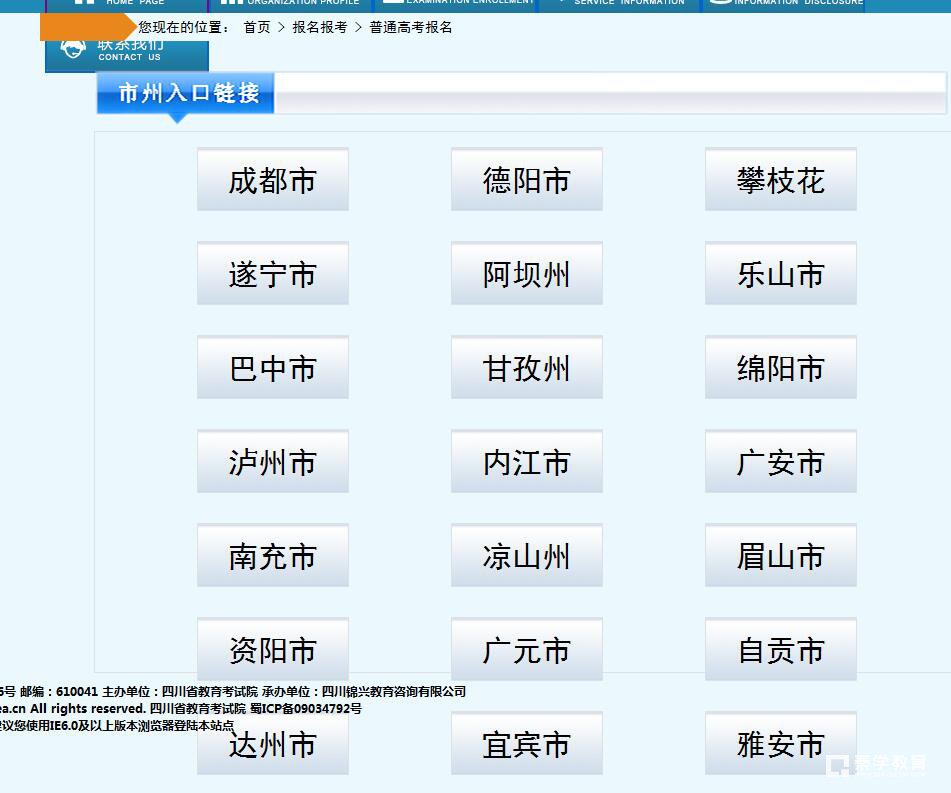This screenshot has height=793, width=951.
Task: Select the 达州市 entrance button
Action: click(x=273, y=744)
